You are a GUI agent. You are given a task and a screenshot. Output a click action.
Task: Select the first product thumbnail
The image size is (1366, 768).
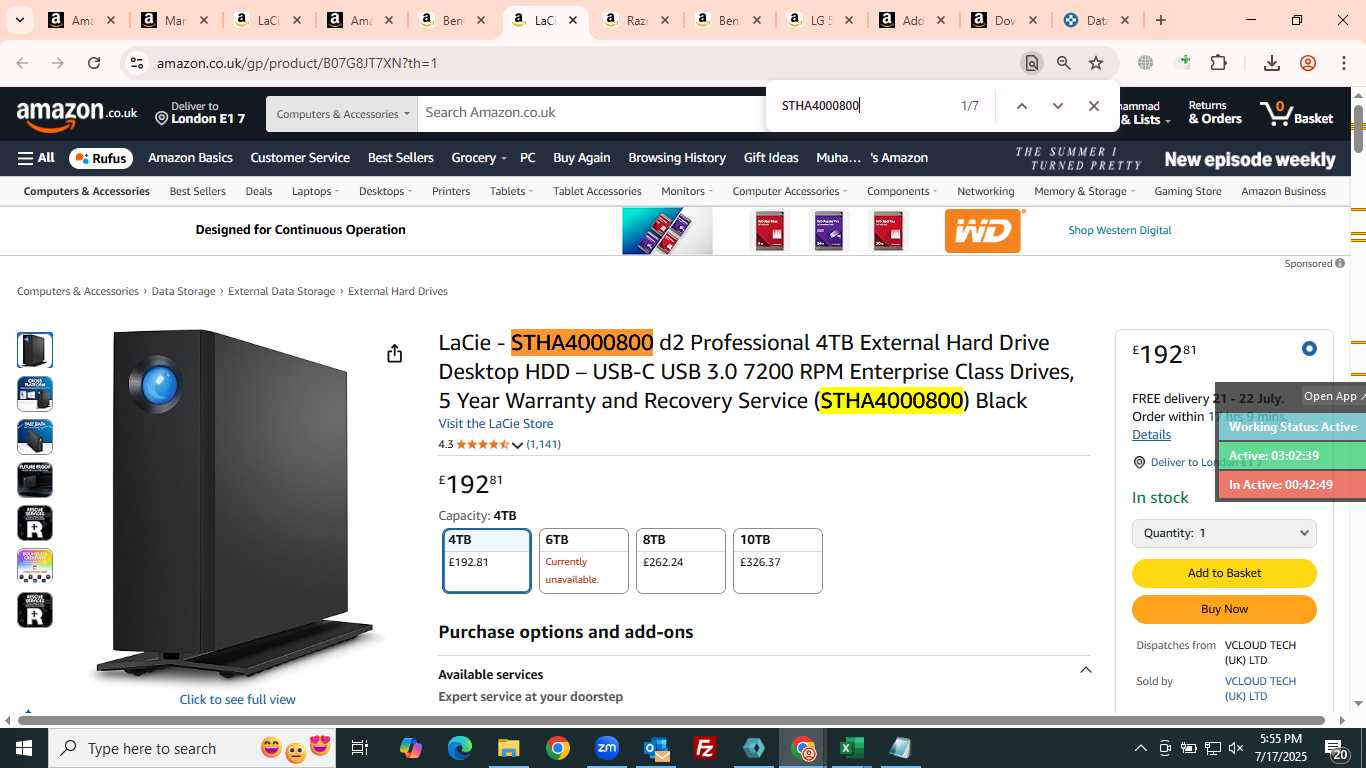[x=35, y=350]
